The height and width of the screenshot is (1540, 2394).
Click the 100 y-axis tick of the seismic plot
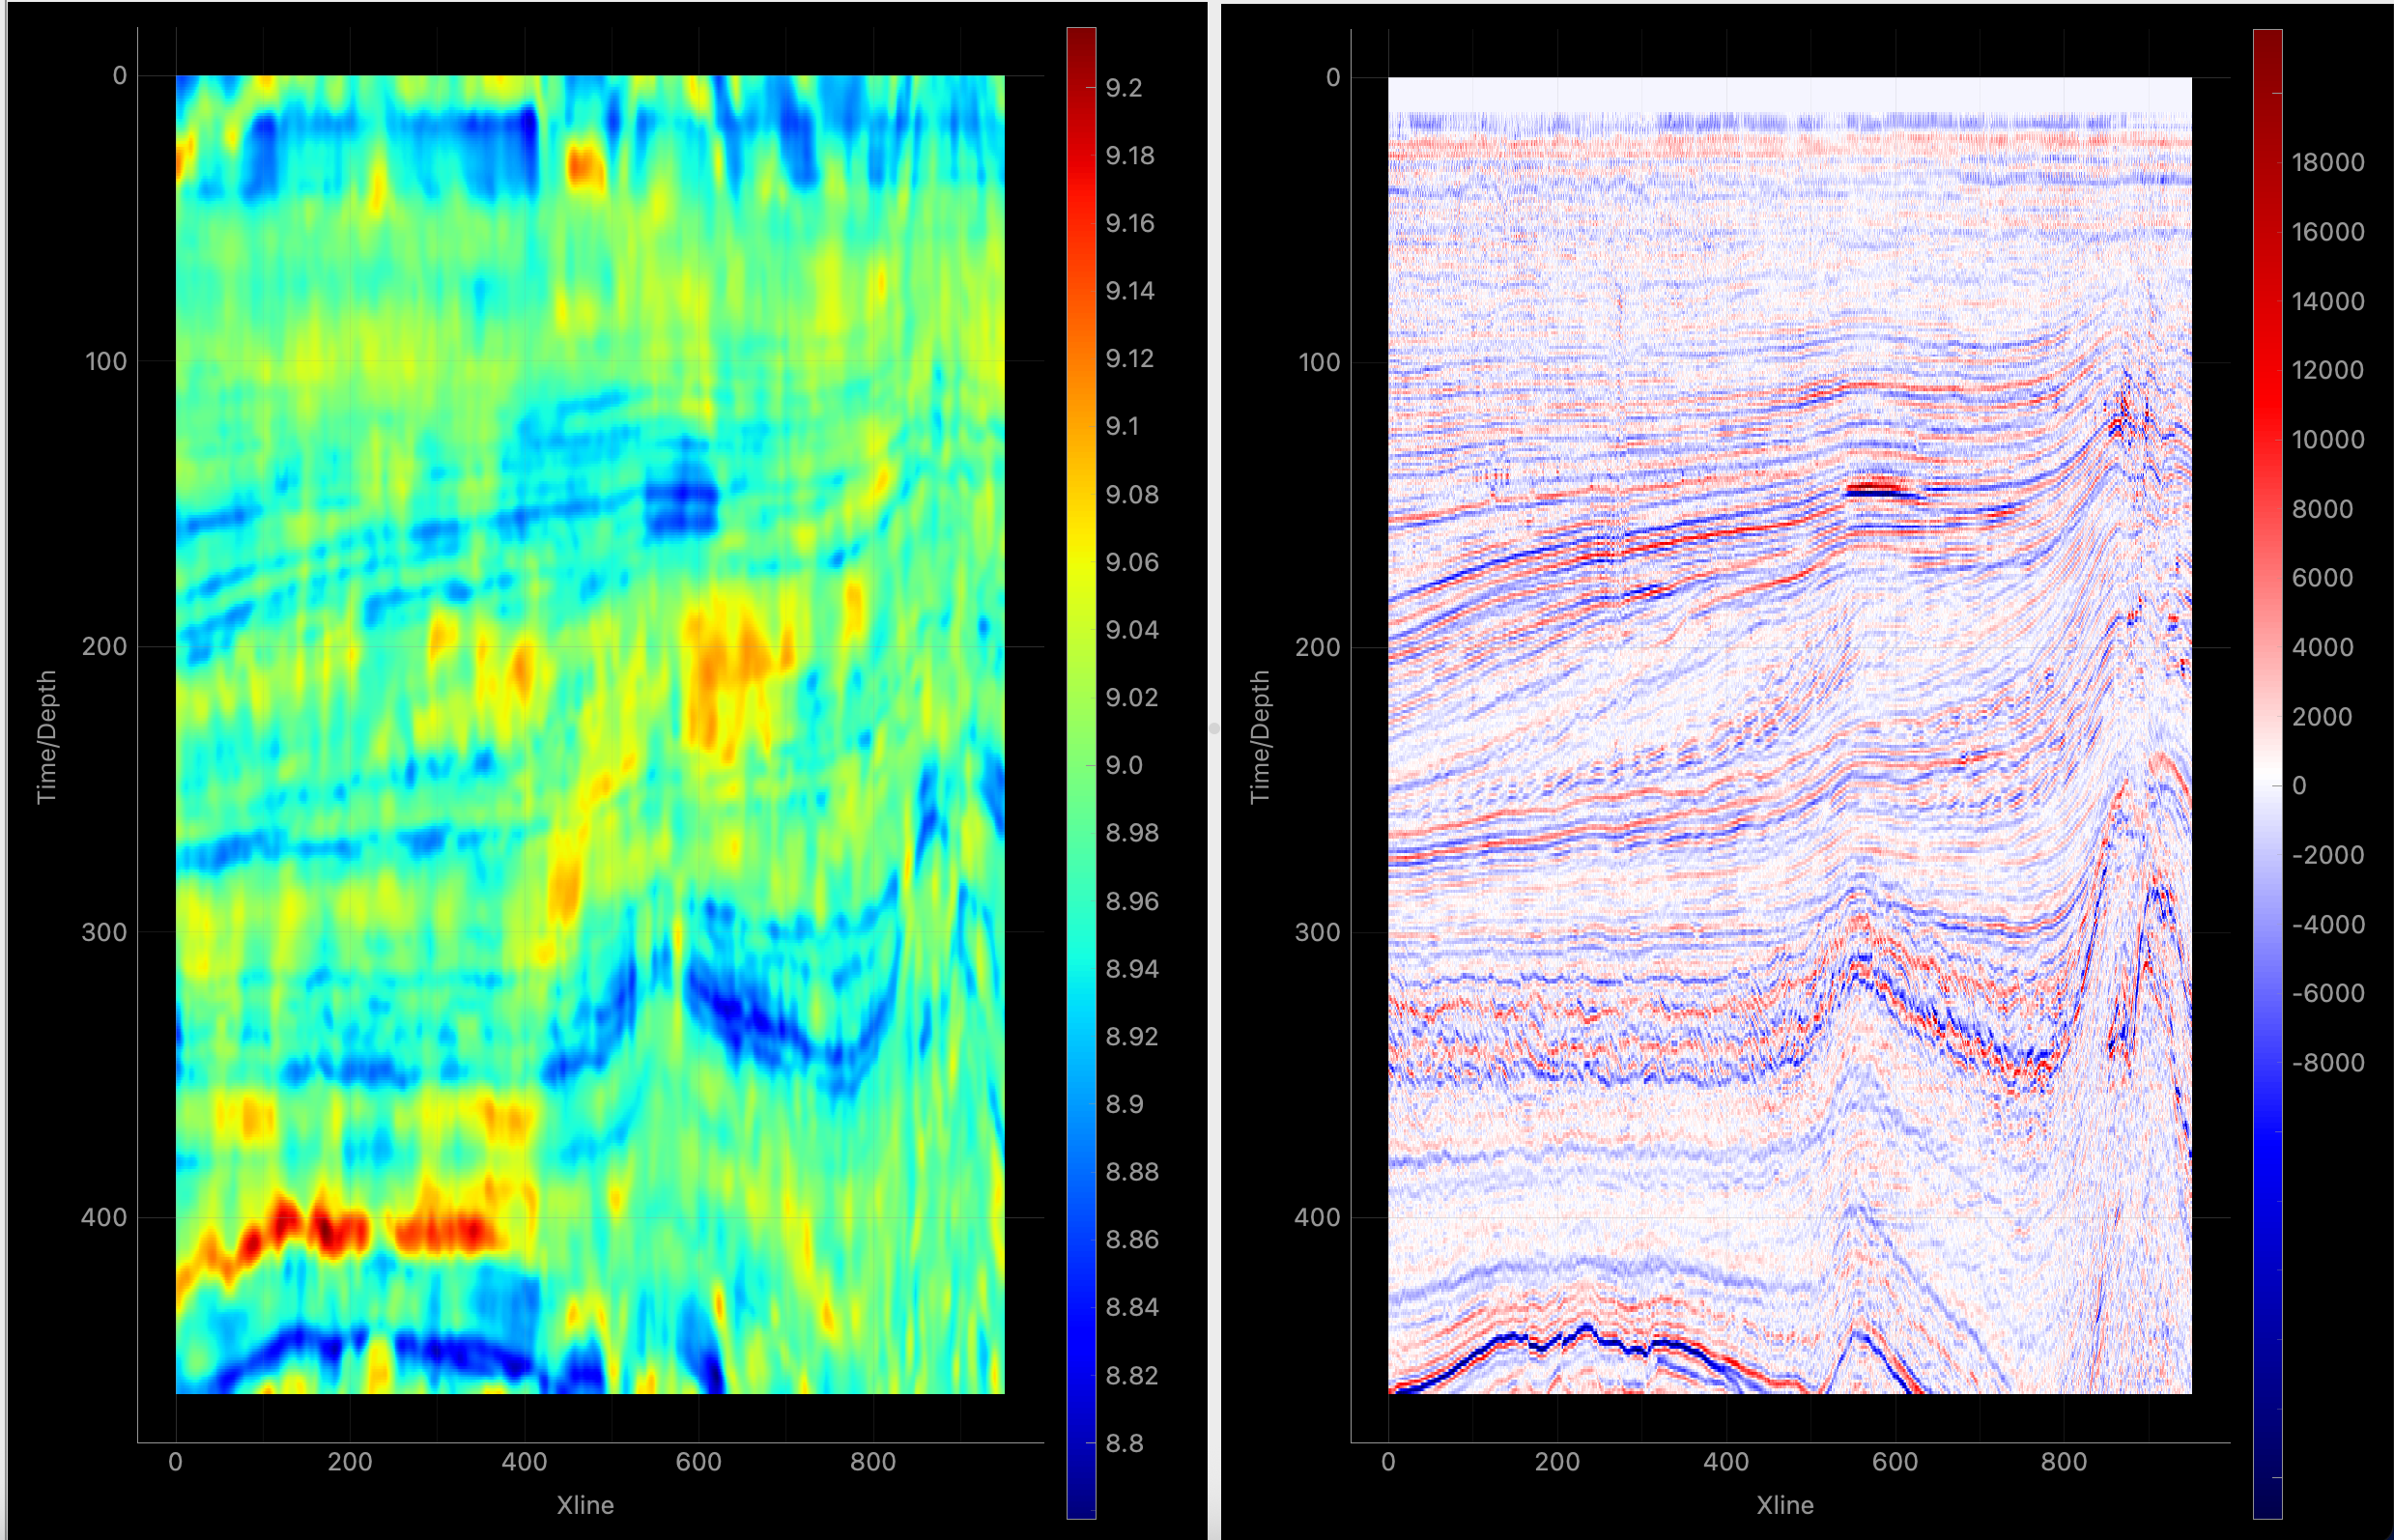click(x=1318, y=362)
